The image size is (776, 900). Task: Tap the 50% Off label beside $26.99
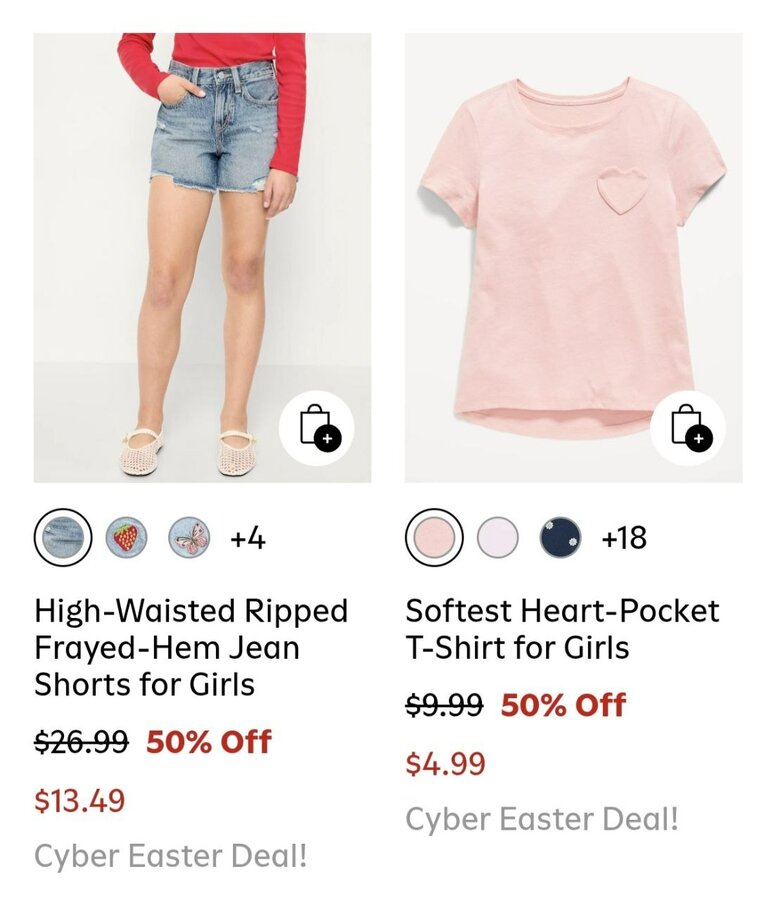tap(209, 742)
